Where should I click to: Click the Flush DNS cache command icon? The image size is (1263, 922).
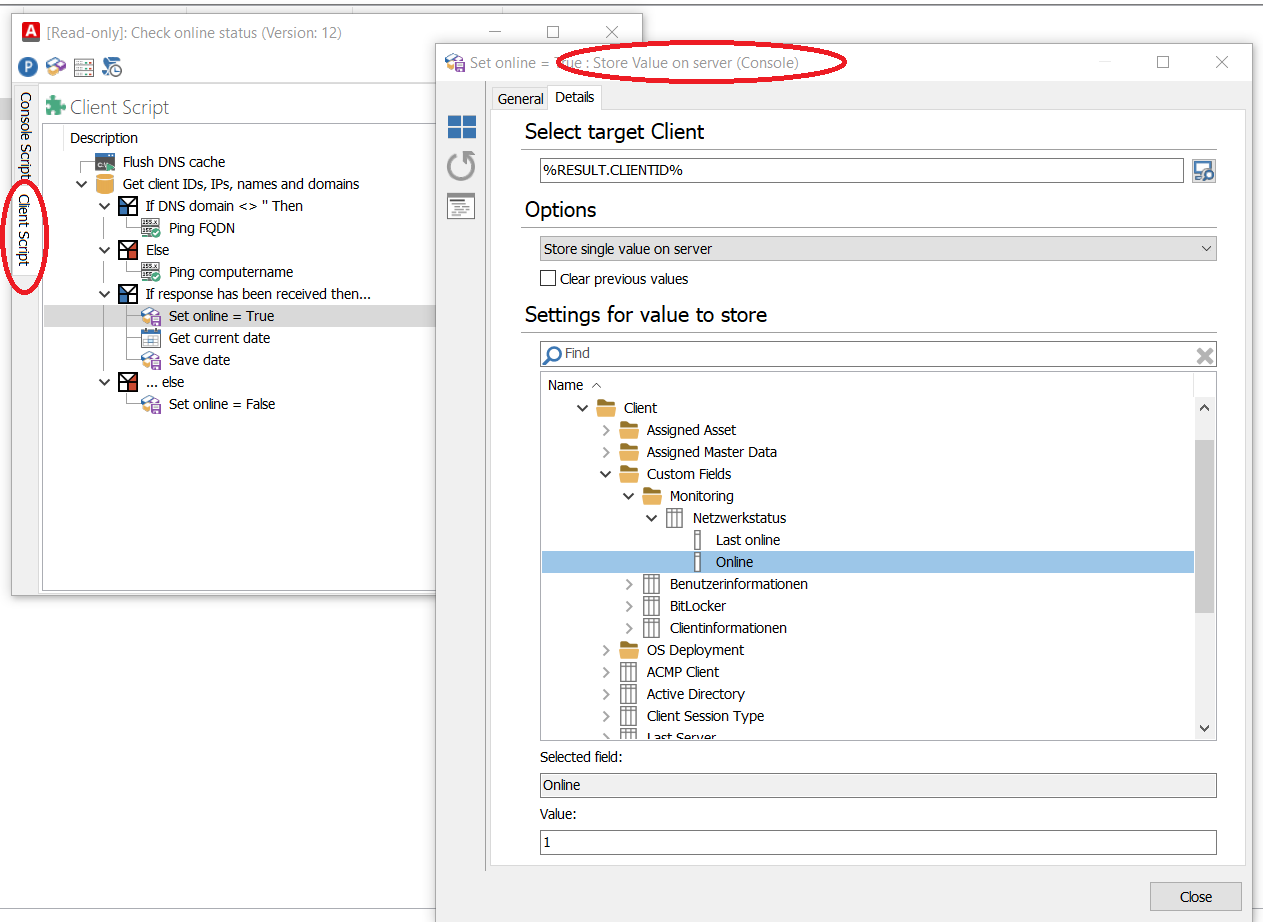click(106, 162)
